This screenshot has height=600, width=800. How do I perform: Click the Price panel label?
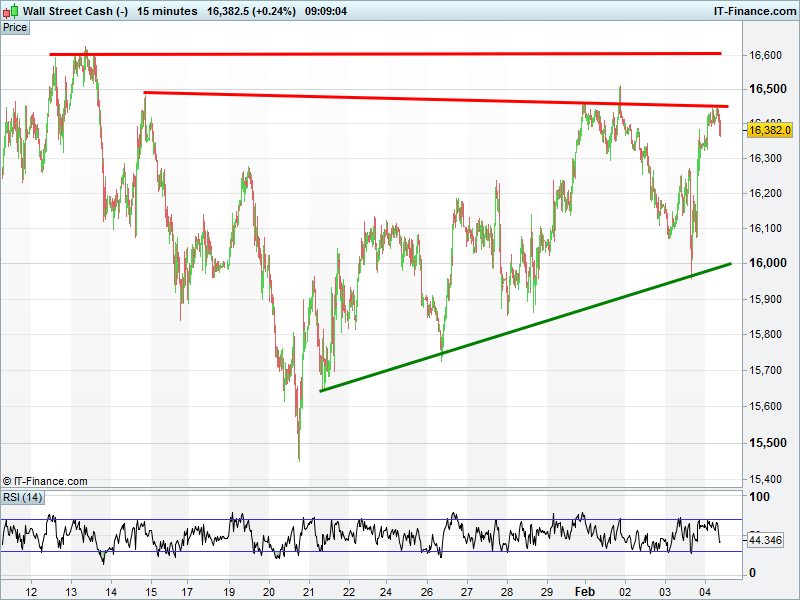[x=15, y=28]
